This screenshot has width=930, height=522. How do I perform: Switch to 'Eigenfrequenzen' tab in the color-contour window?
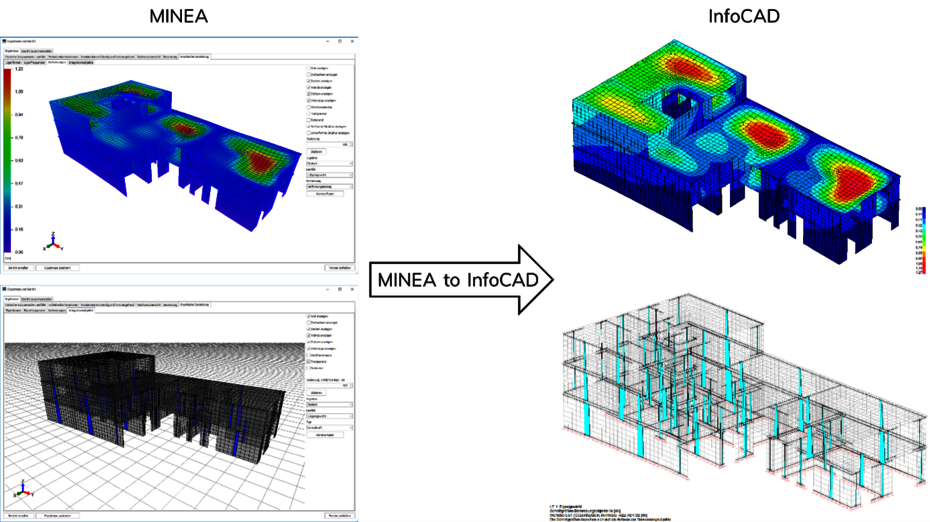pos(34,62)
